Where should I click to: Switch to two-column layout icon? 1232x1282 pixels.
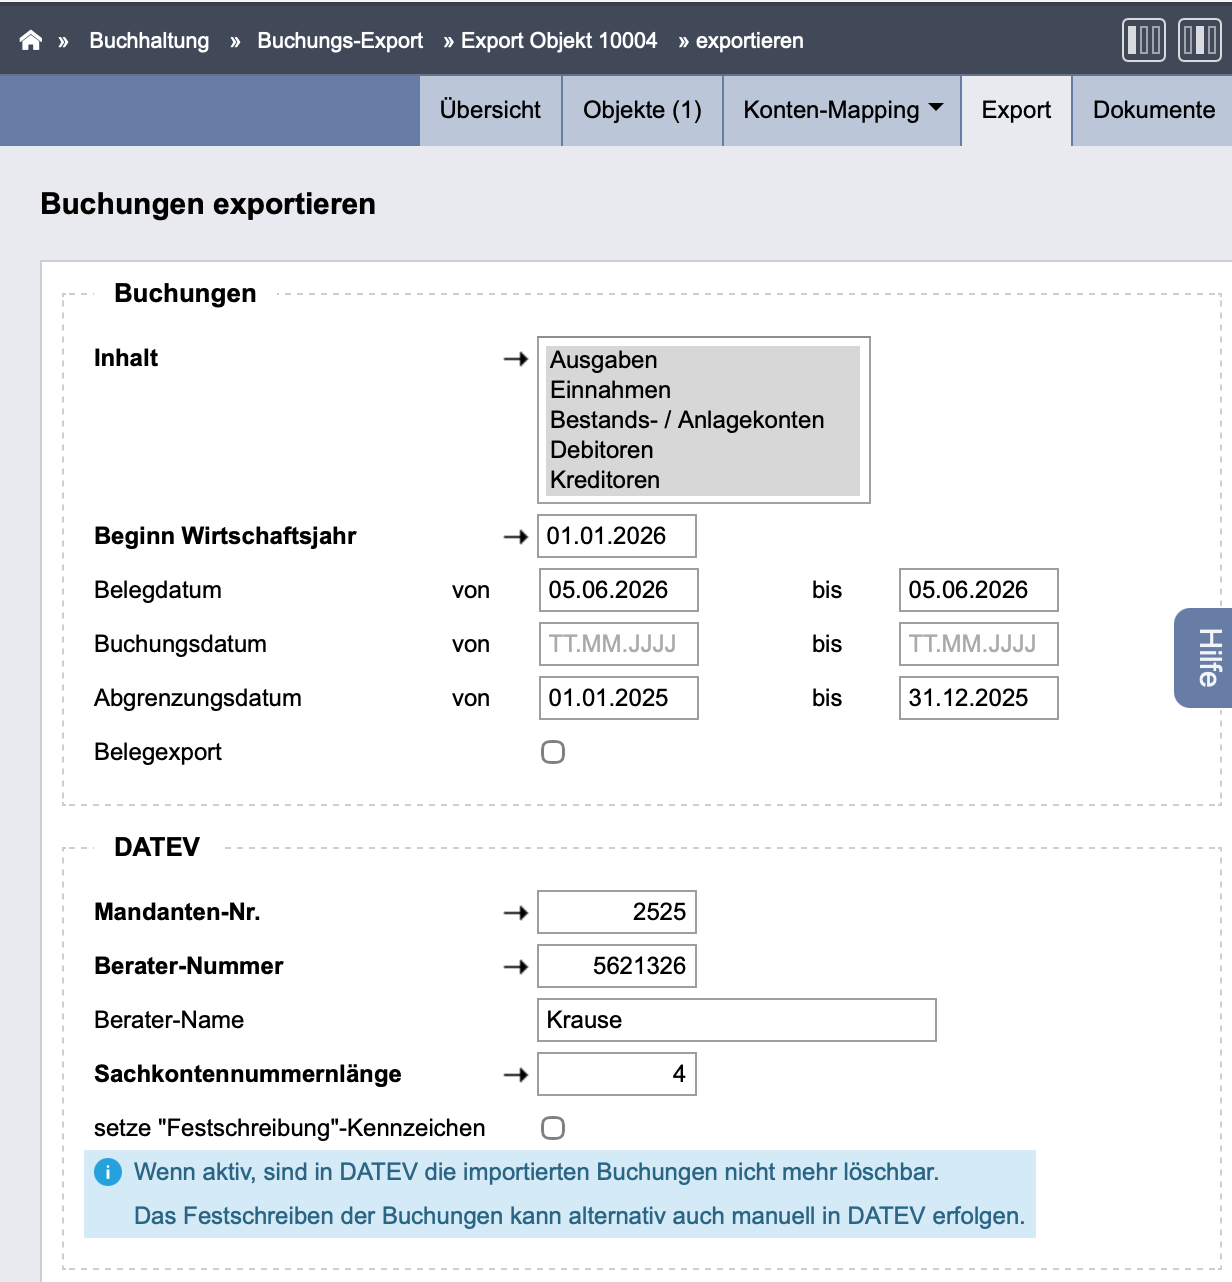point(1199,40)
